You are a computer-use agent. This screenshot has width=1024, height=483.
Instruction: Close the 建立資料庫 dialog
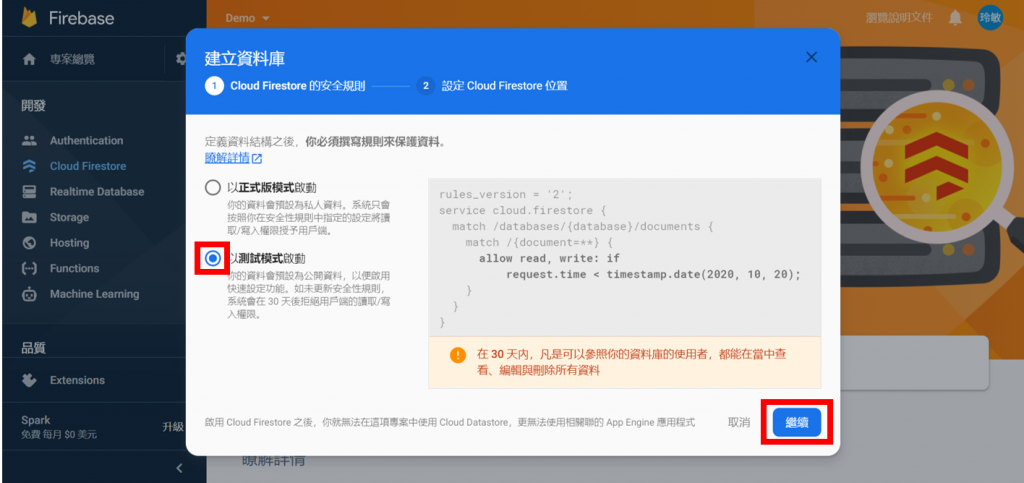[x=811, y=57]
